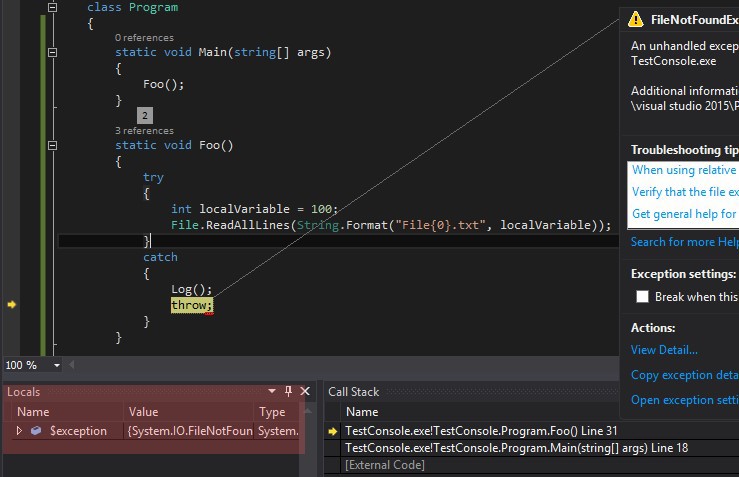Click the $exception object cube icon
Screen dimensions: 739x477
click(x=36, y=430)
